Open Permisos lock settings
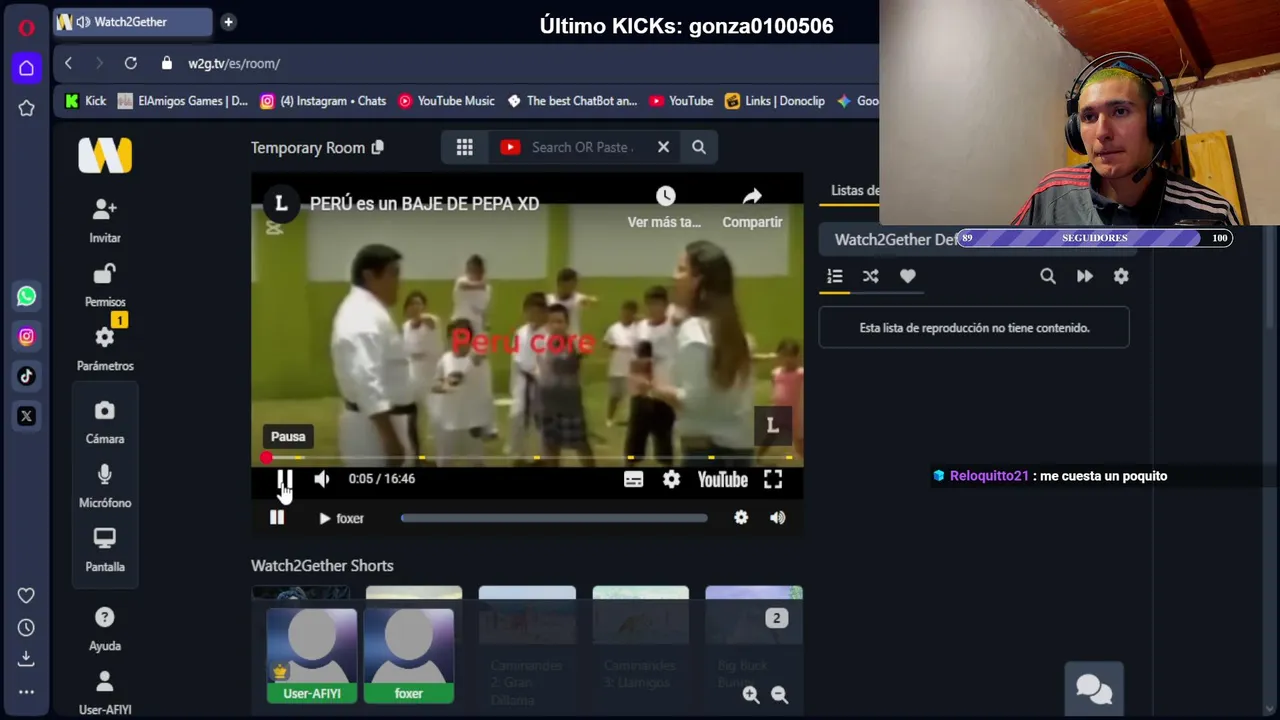This screenshot has height=720, width=1280. (105, 285)
